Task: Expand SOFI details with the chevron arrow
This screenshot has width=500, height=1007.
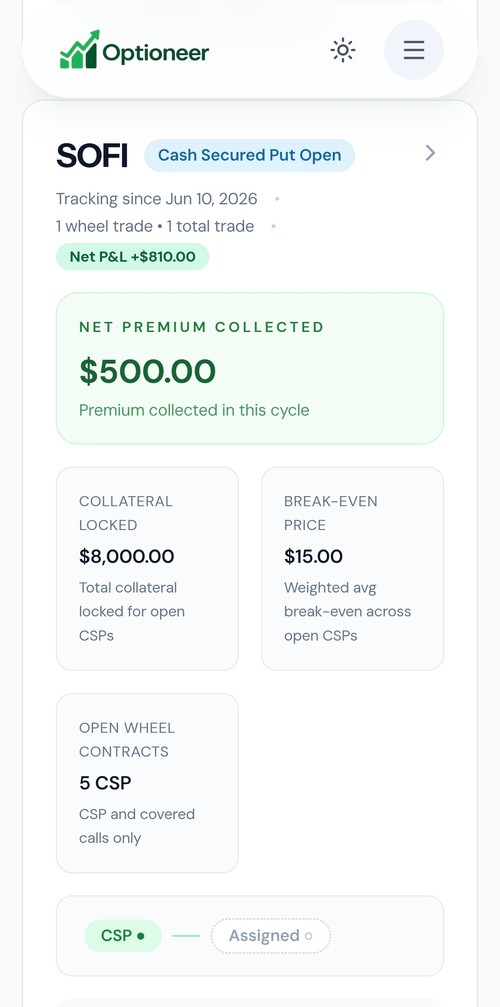Action: [430, 153]
